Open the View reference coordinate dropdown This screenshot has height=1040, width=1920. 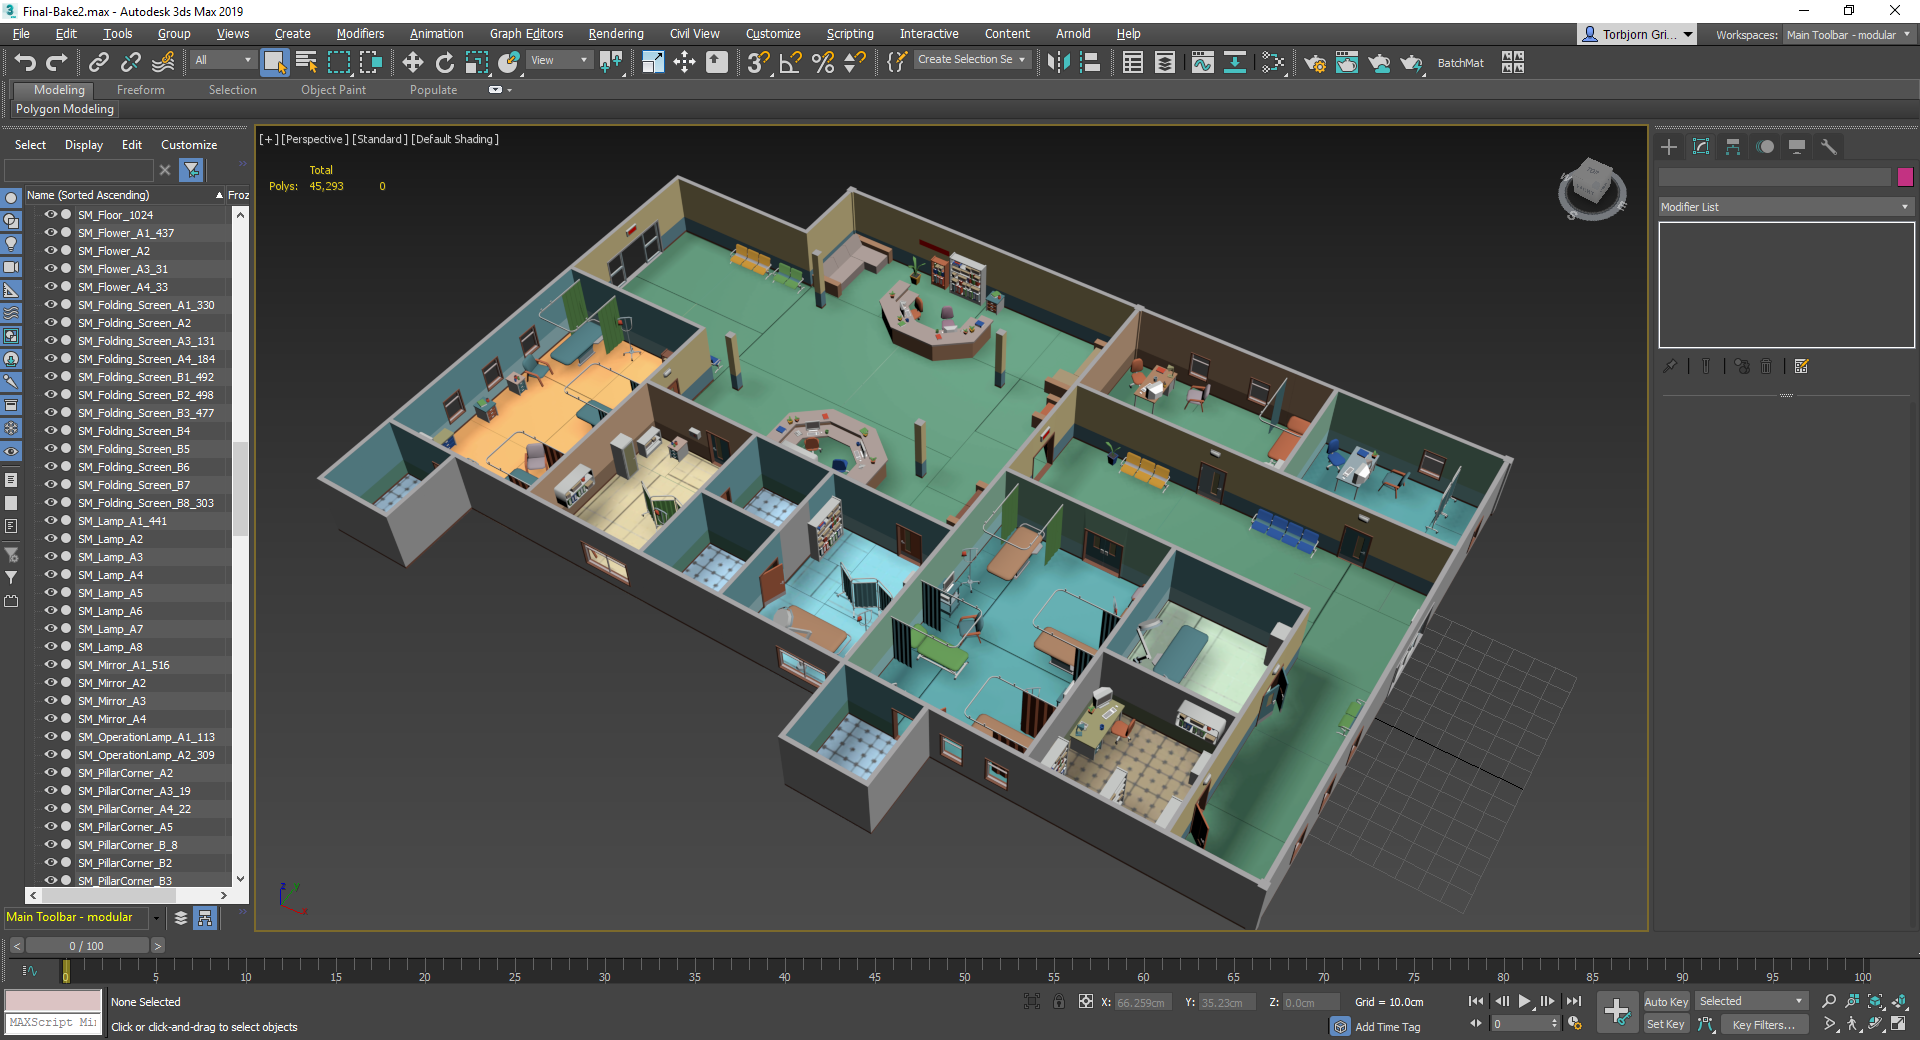click(560, 60)
